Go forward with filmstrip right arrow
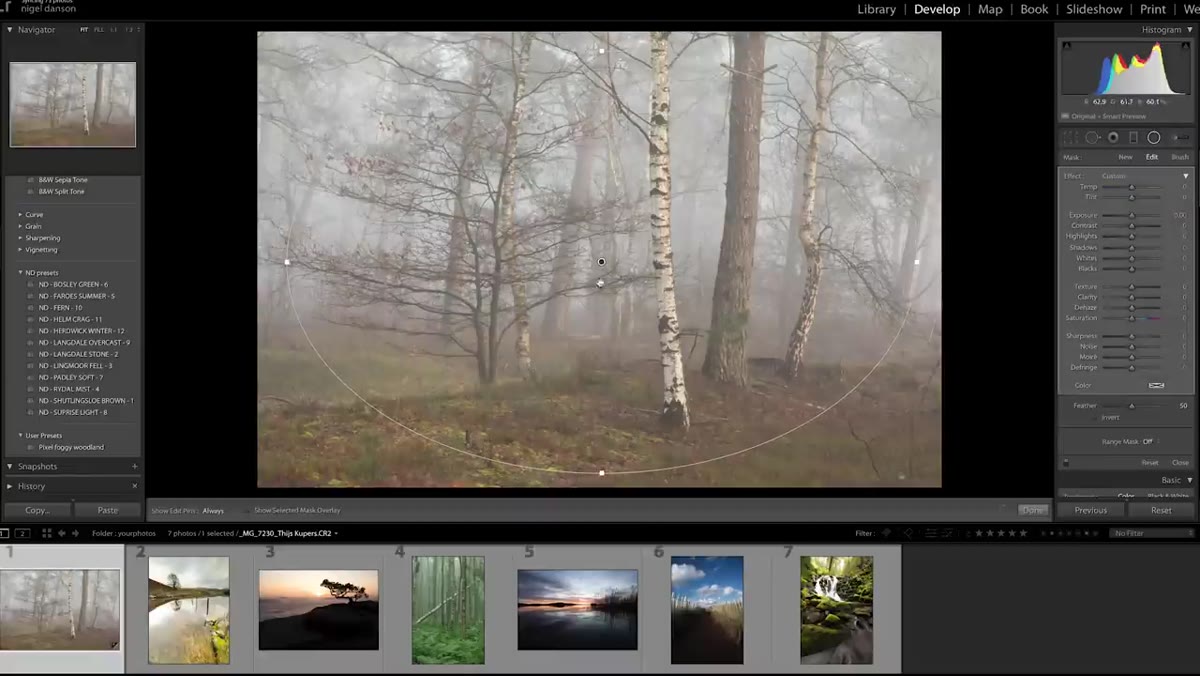 76,533
